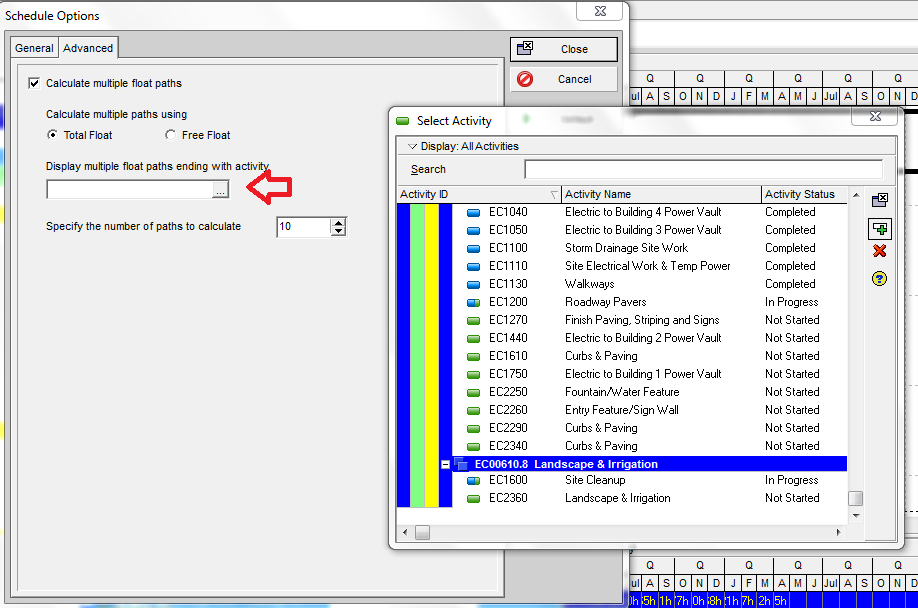Sort by the Activity ID column header
This screenshot has height=608, width=918.
coord(478,194)
